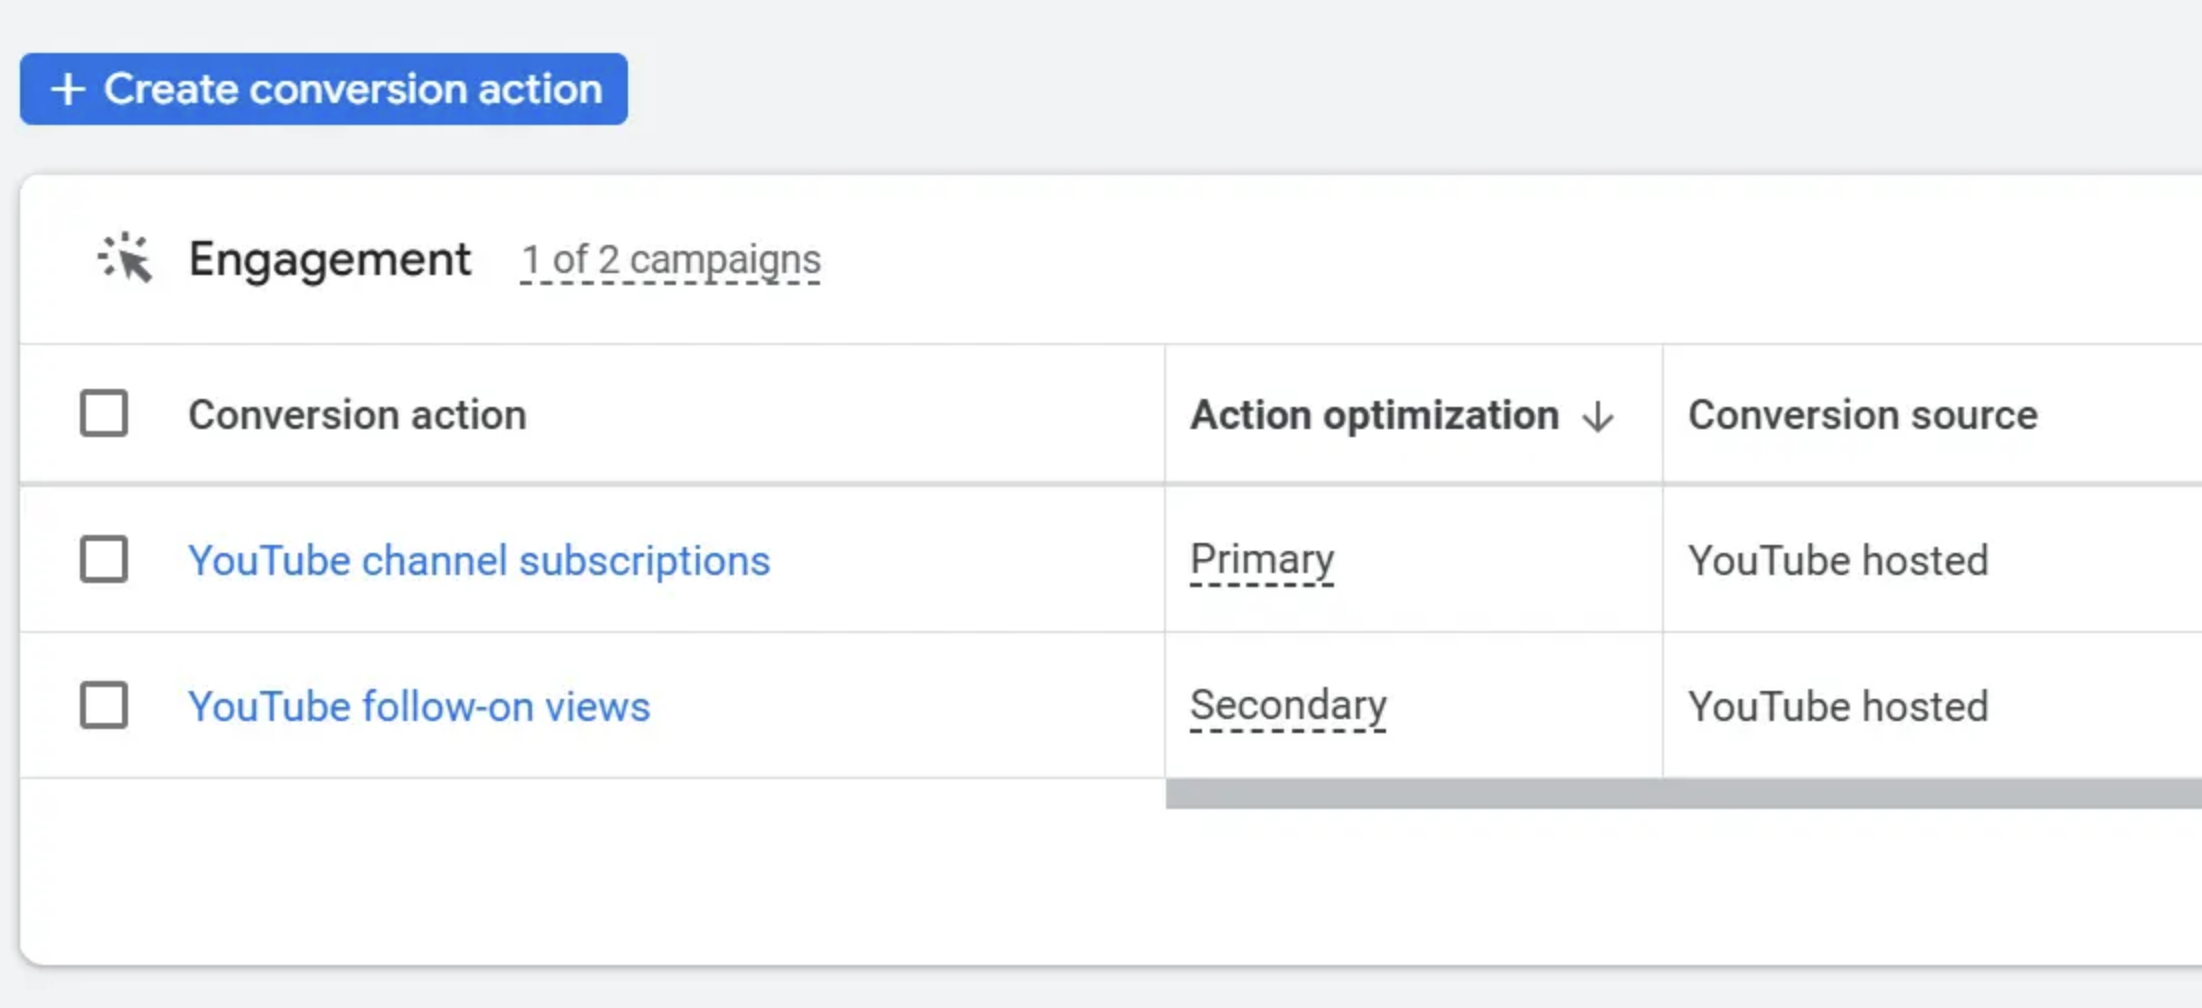This screenshot has height=1008, width=2202.
Task: Click the plus icon on Create conversion action
Action: [68, 89]
